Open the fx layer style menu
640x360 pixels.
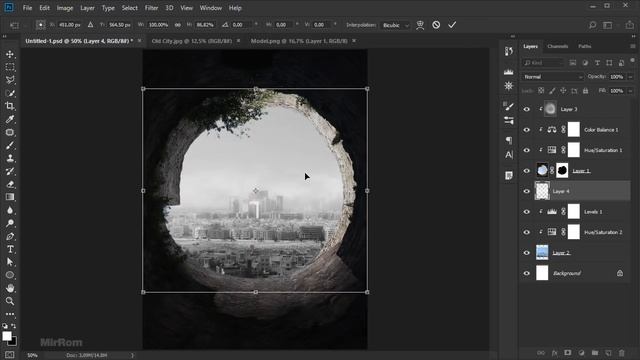tap(554, 353)
